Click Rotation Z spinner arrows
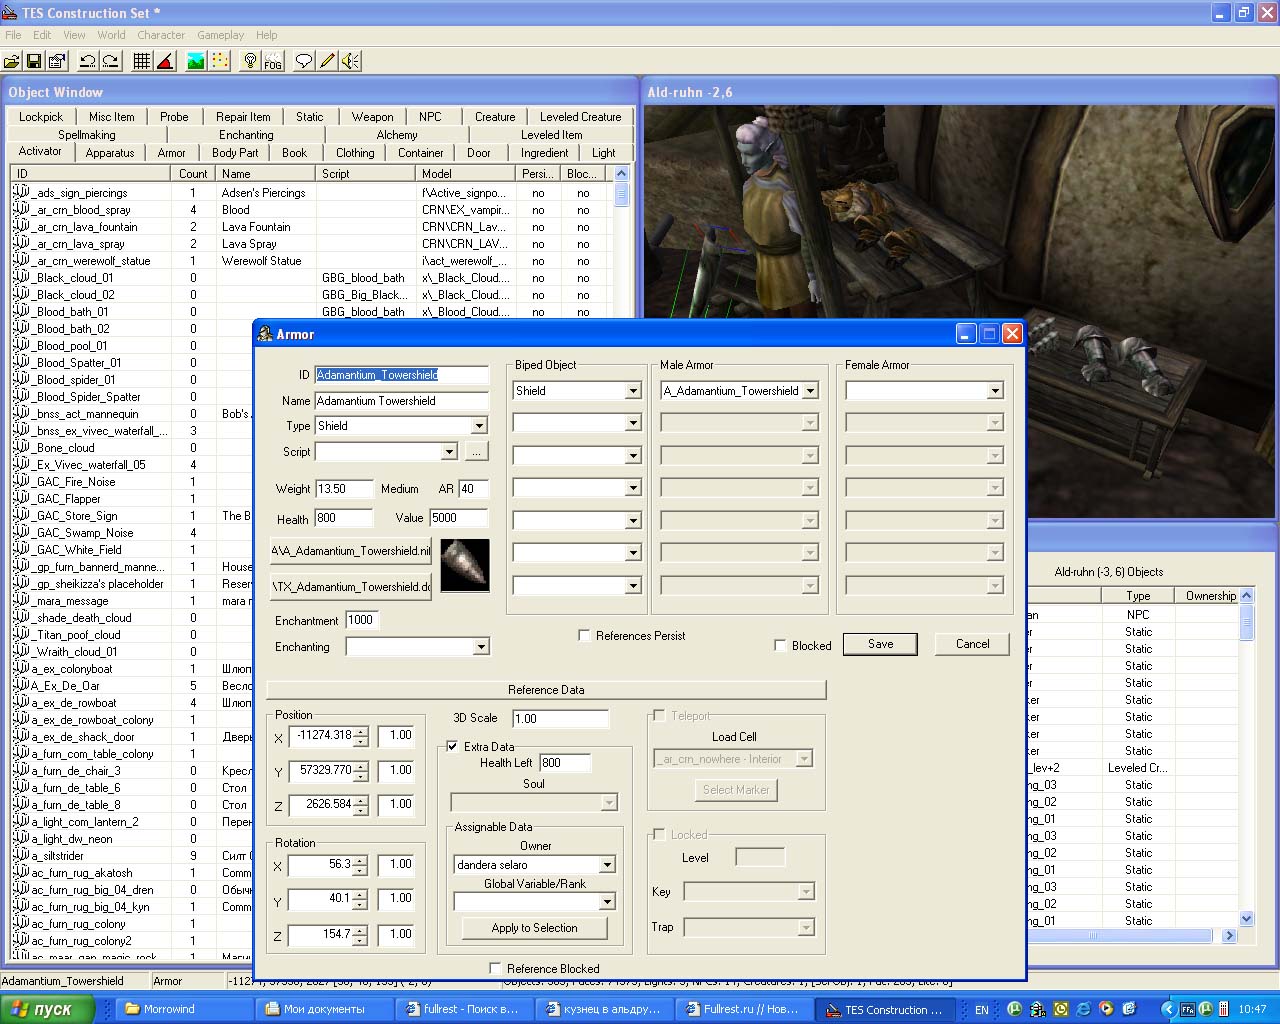 [361, 935]
